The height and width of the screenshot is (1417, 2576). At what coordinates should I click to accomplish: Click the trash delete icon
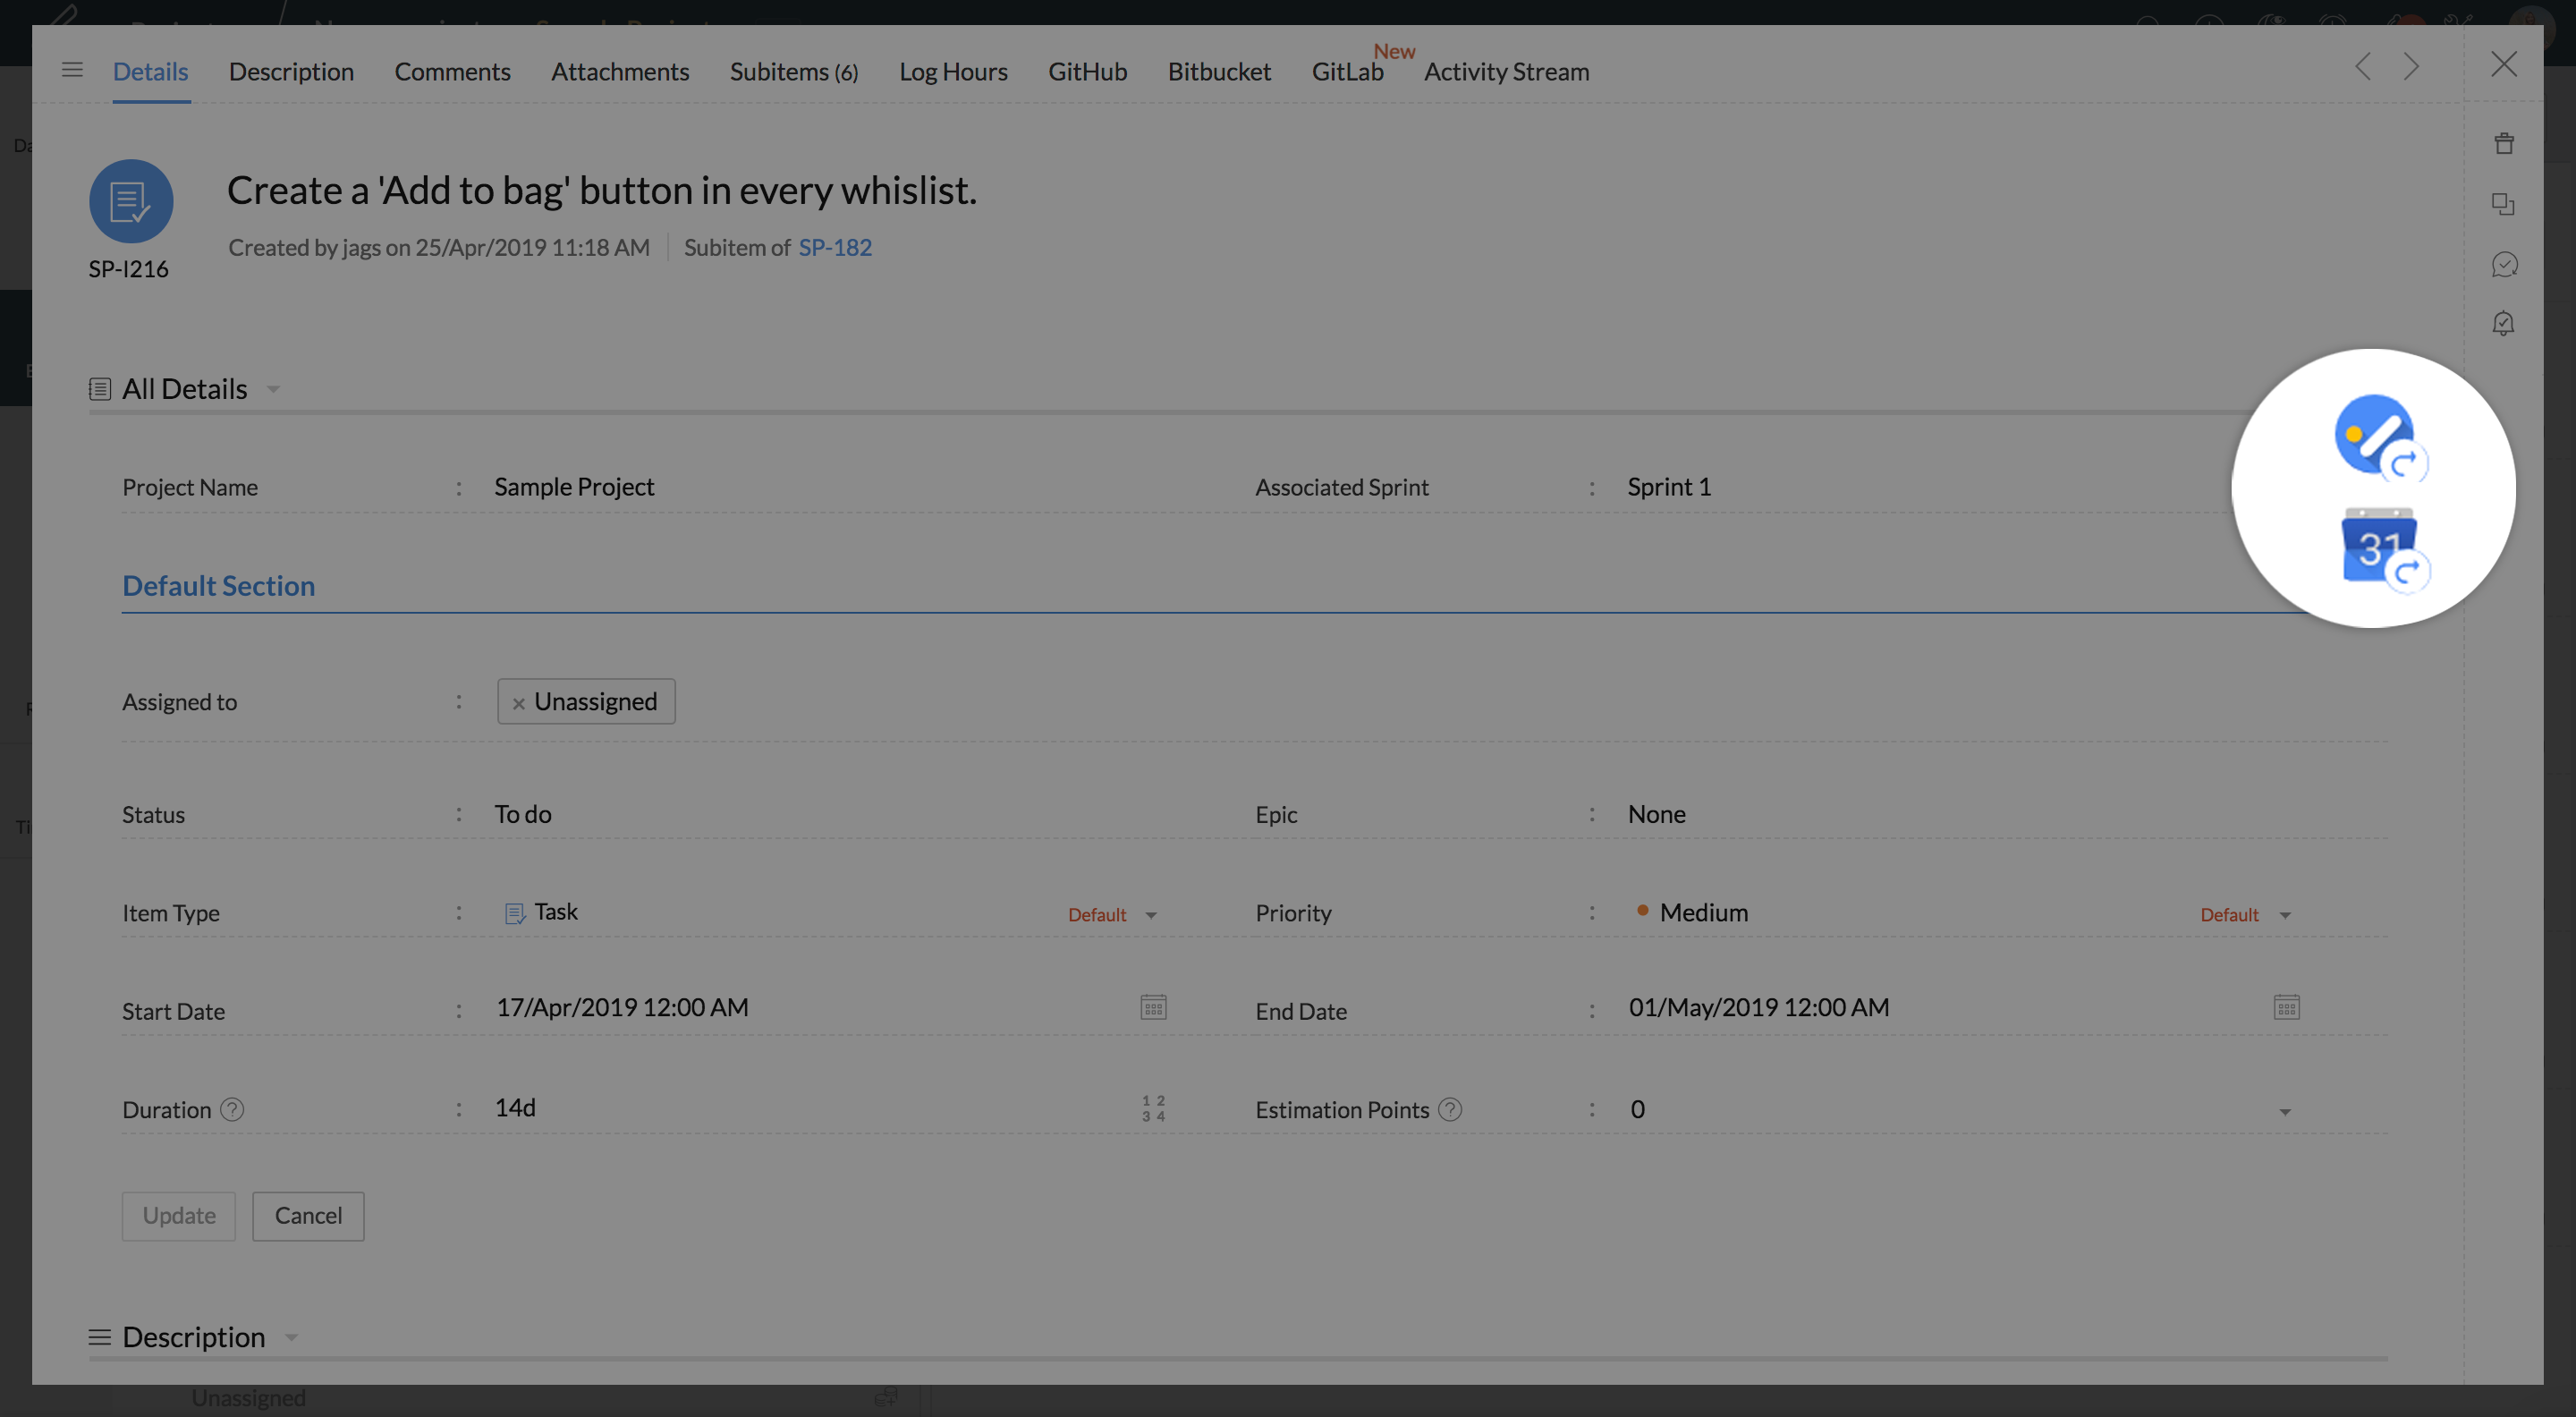2503,144
